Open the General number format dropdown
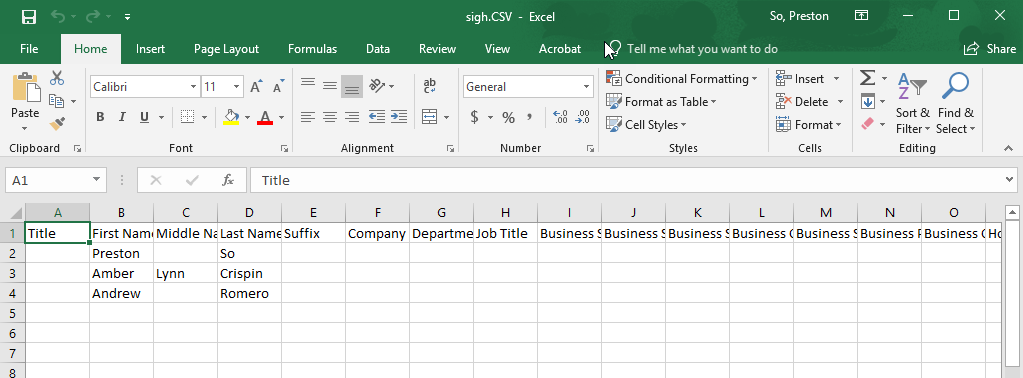The height and width of the screenshot is (378, 1023). point(586,86)
